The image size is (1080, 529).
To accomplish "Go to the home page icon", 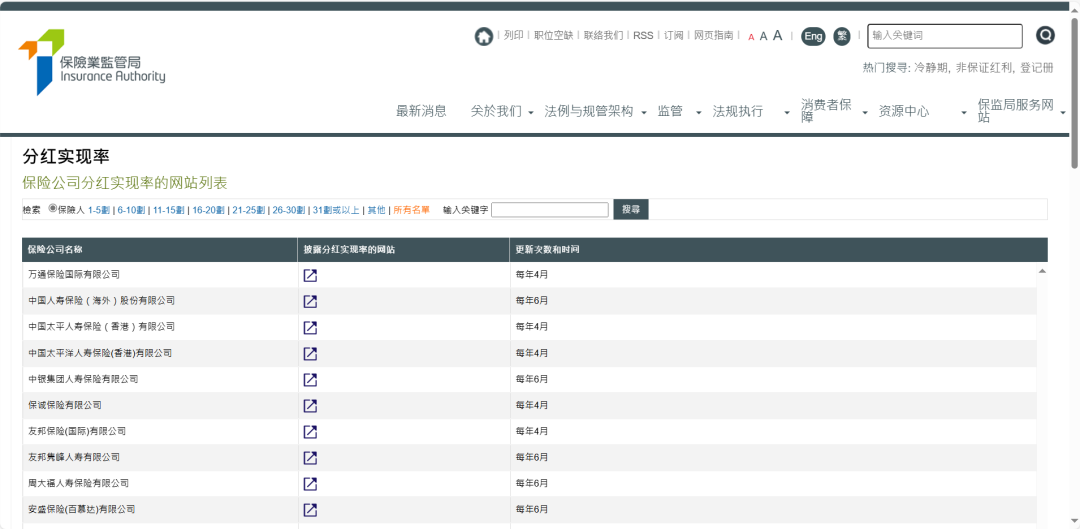I will click(484, 36).
